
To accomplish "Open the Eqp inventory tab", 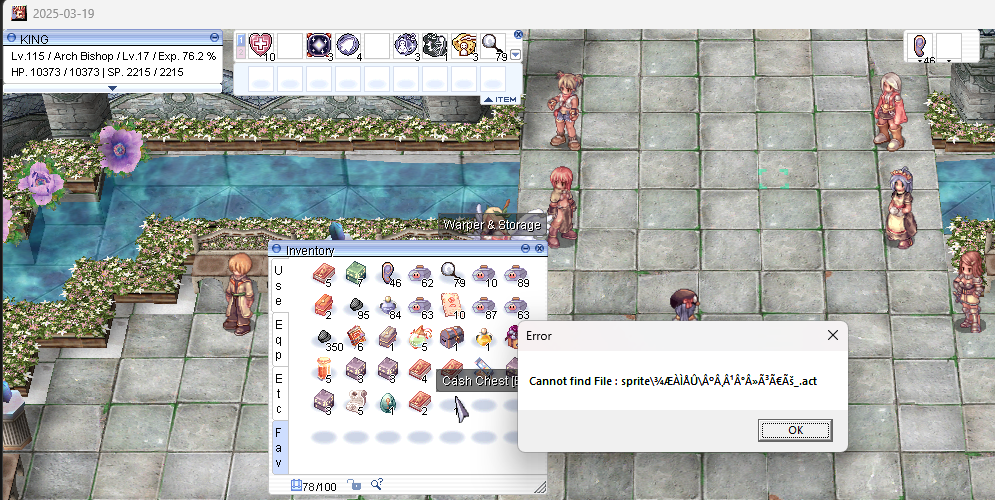I will pos(279,339).
